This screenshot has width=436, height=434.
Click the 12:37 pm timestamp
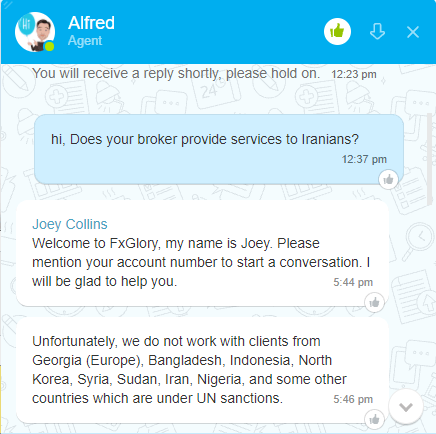[x=364, y=159]
